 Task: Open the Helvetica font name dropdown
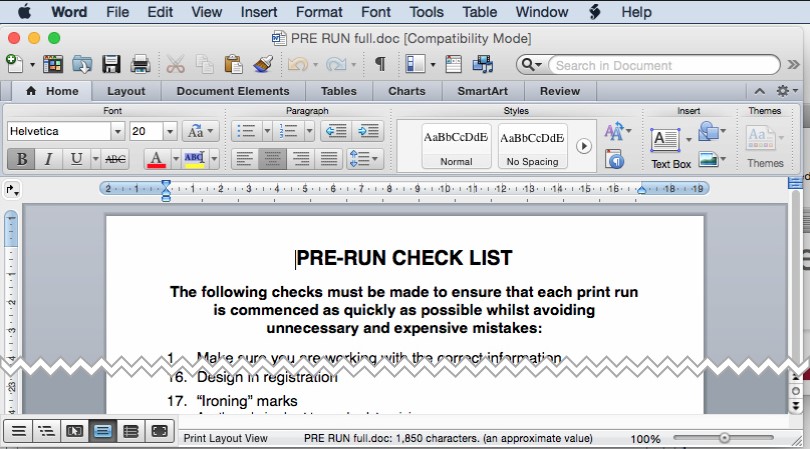pos(117,131)
